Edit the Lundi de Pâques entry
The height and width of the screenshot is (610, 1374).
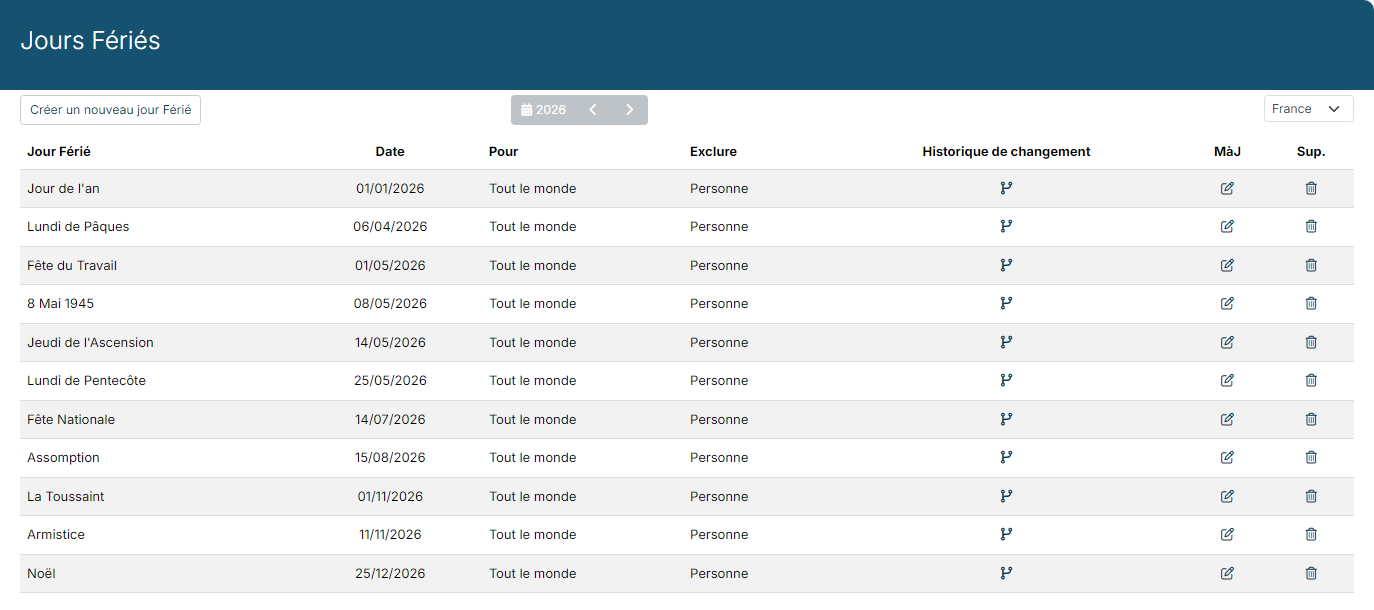[x=1227, y=226]
